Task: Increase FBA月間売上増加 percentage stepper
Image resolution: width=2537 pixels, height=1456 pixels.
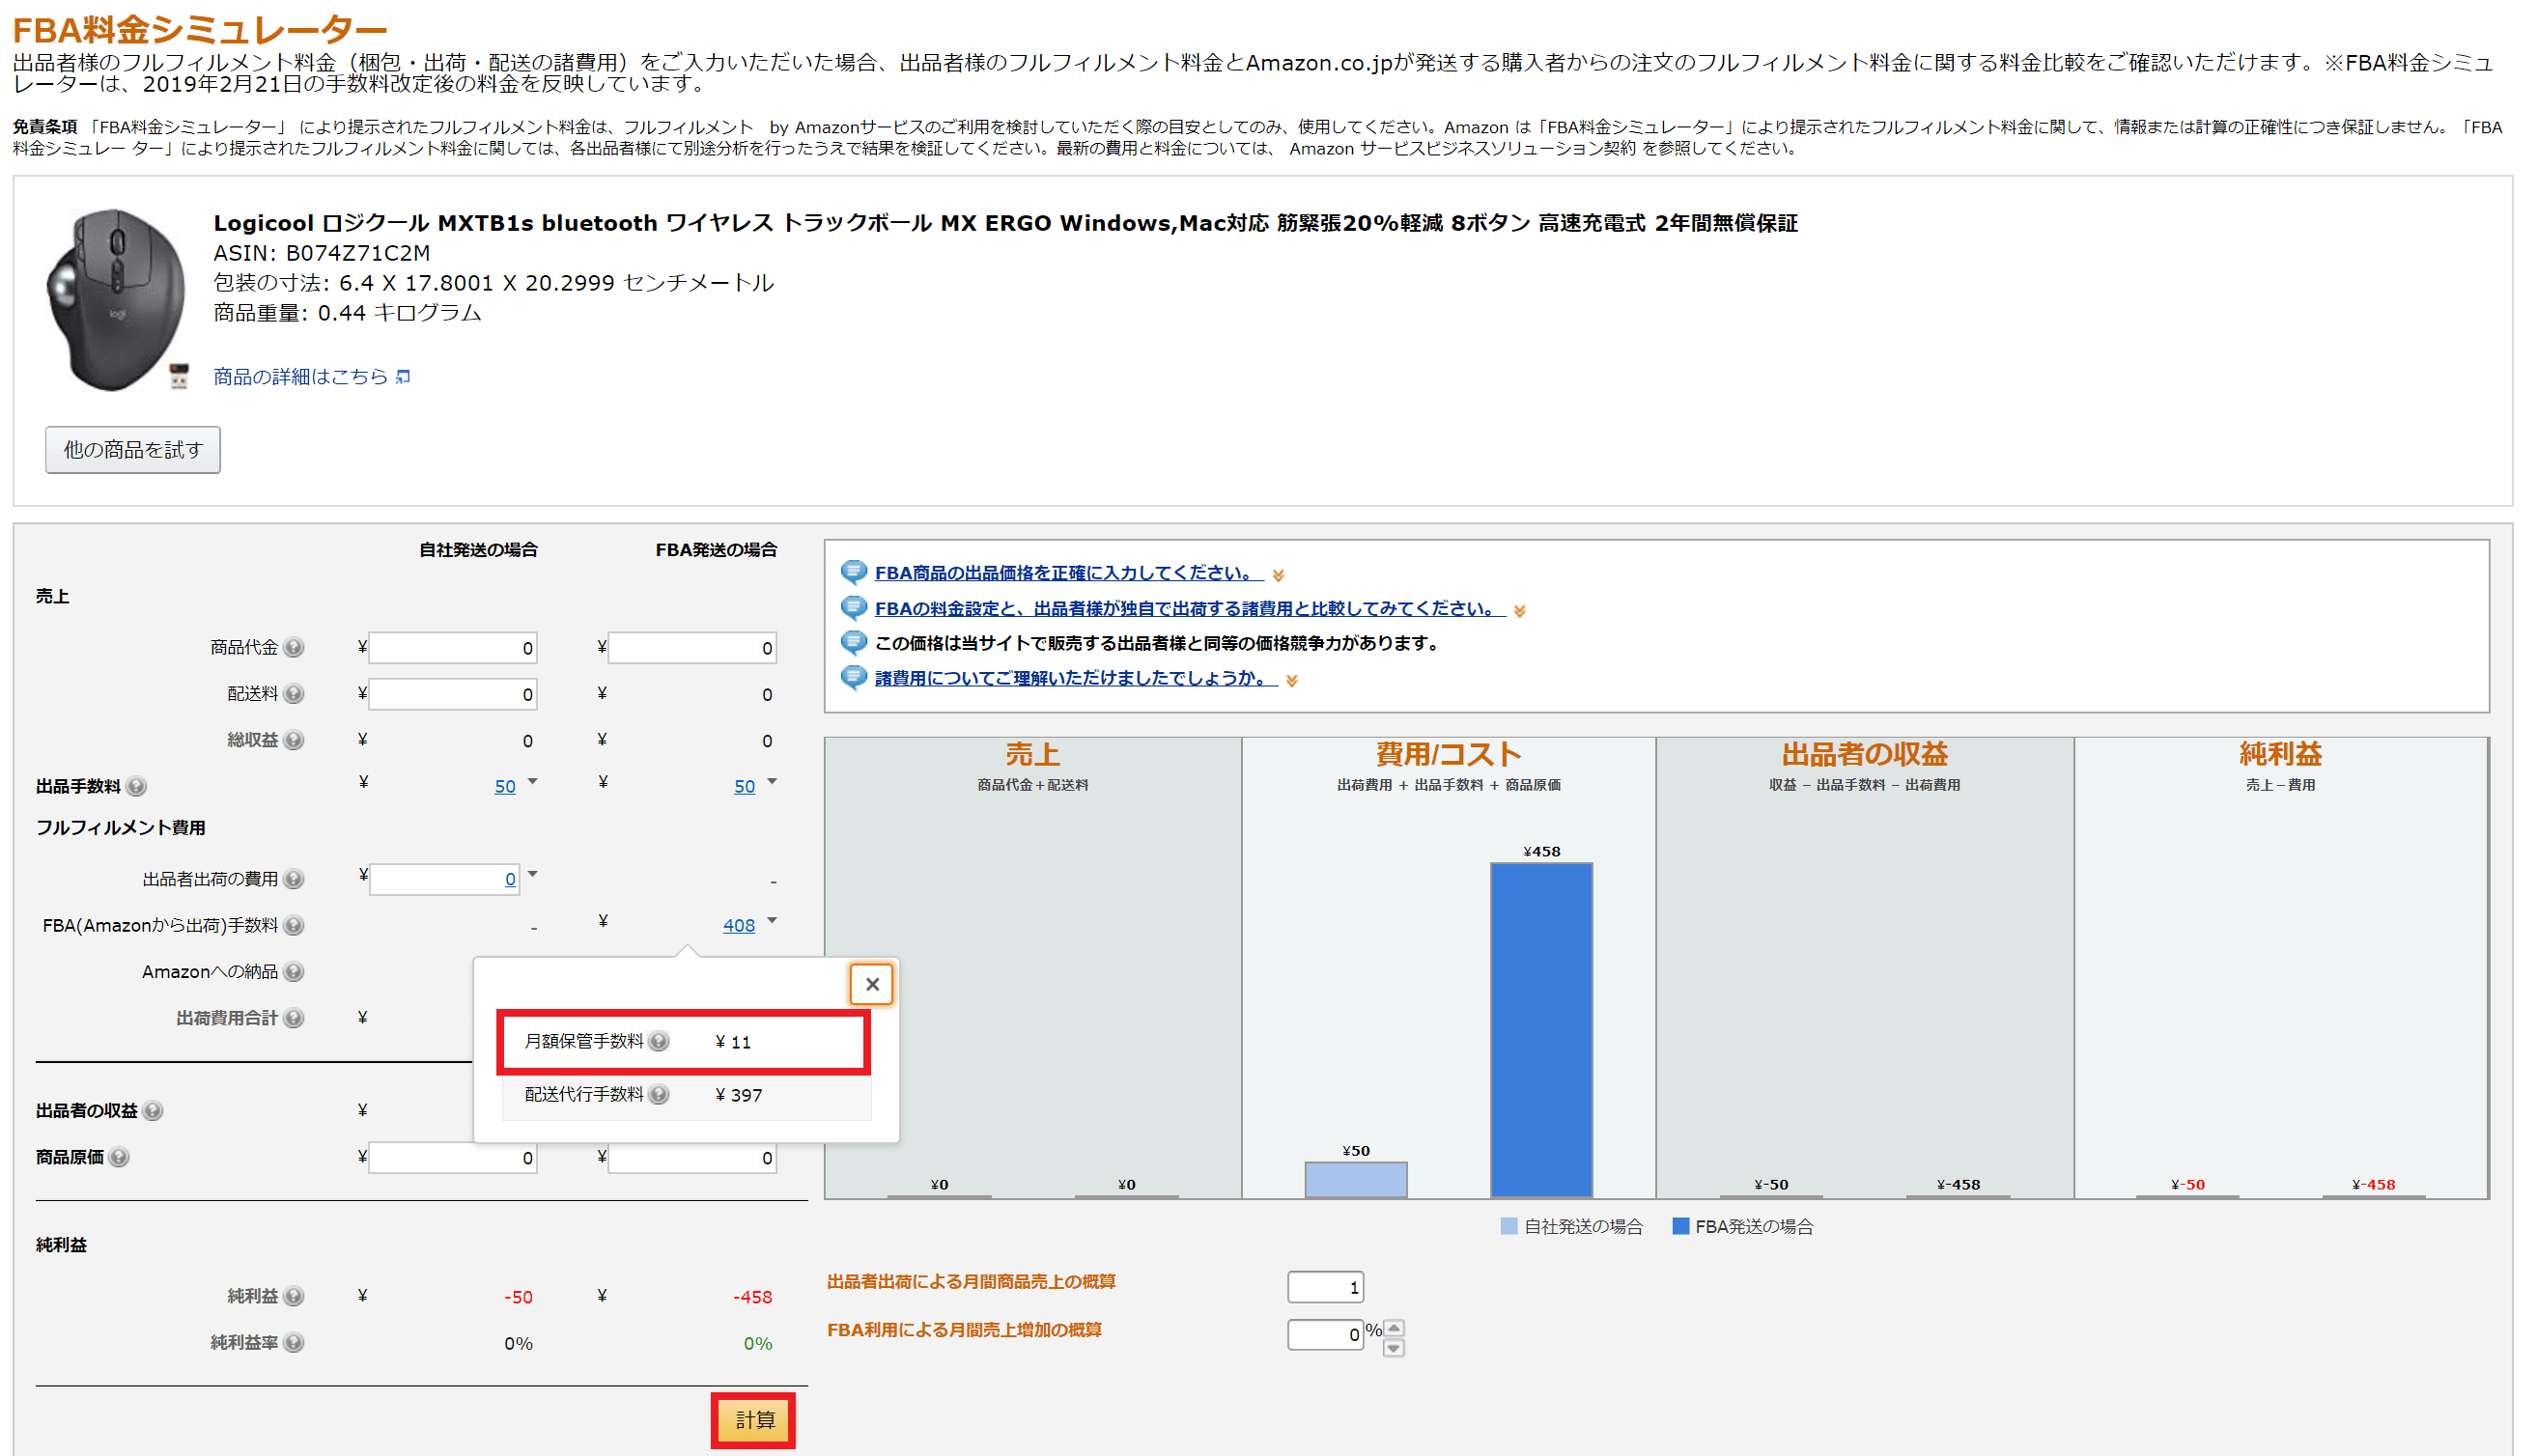Action: coord(1395,1329)
